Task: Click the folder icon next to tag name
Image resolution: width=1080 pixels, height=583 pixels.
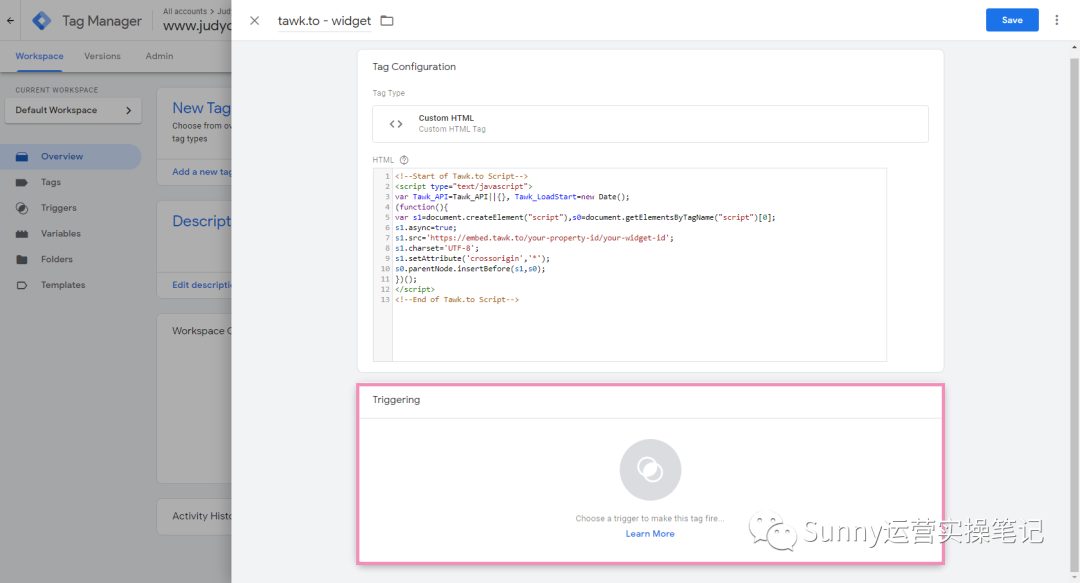Action: pyautogui.click(x=387, y=21)
